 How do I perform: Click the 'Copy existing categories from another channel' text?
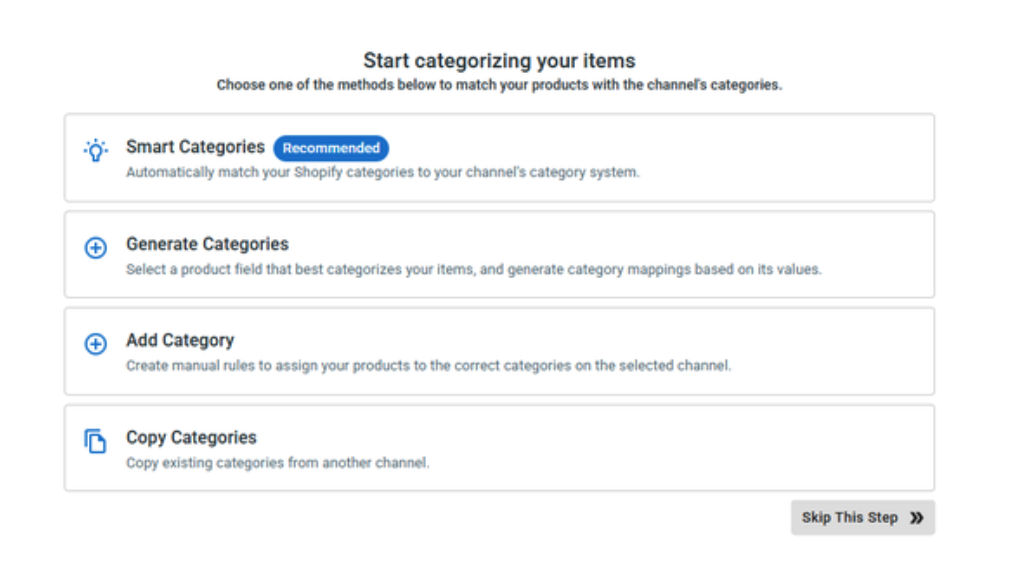click(277, 463)
